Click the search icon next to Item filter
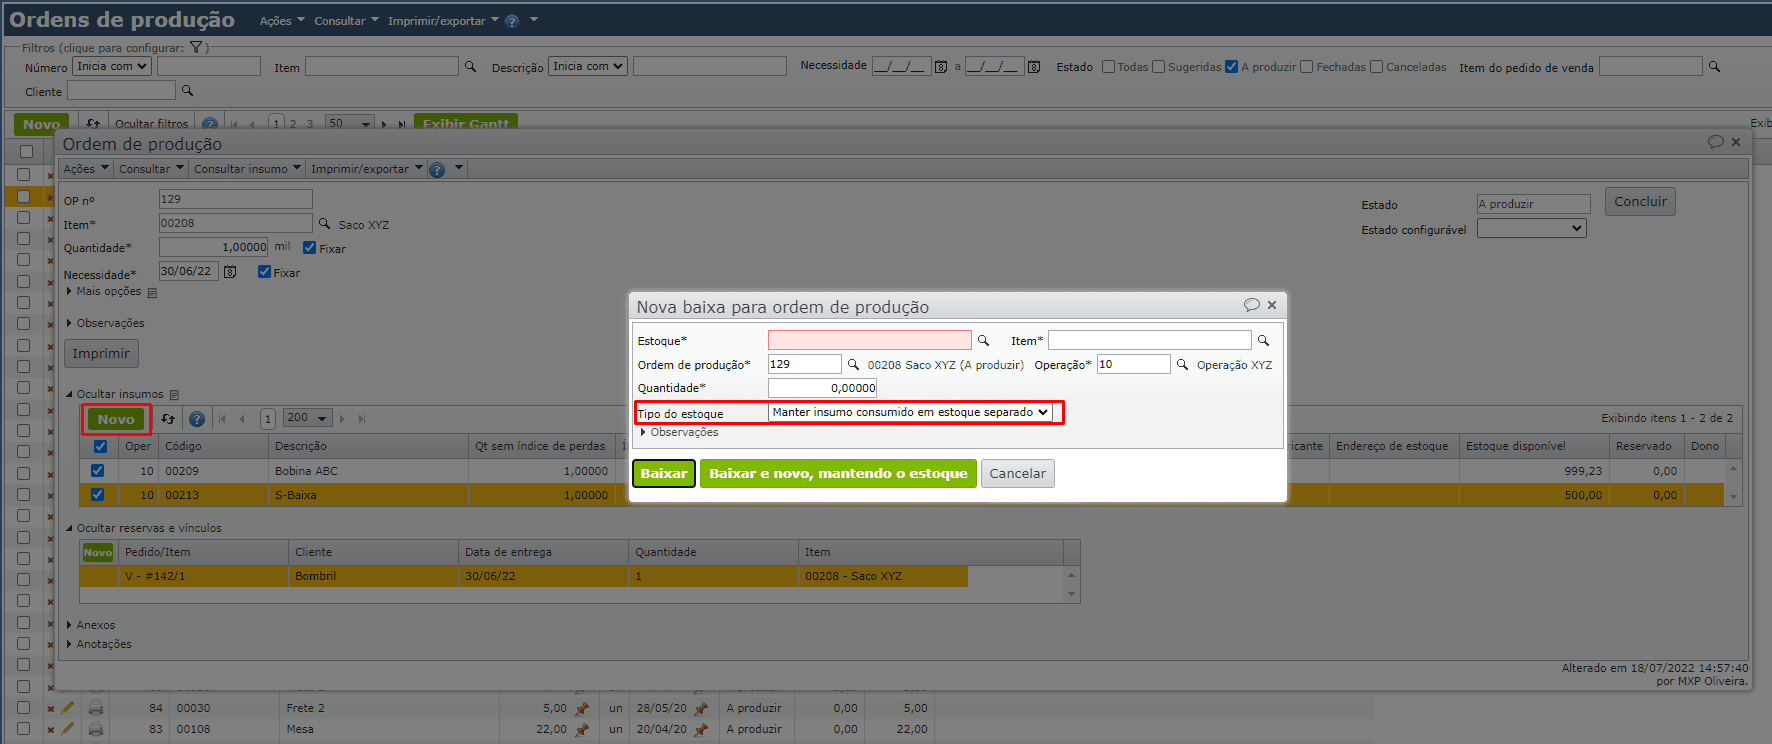Screen dimensions: 1772x744 coord(470,66)
